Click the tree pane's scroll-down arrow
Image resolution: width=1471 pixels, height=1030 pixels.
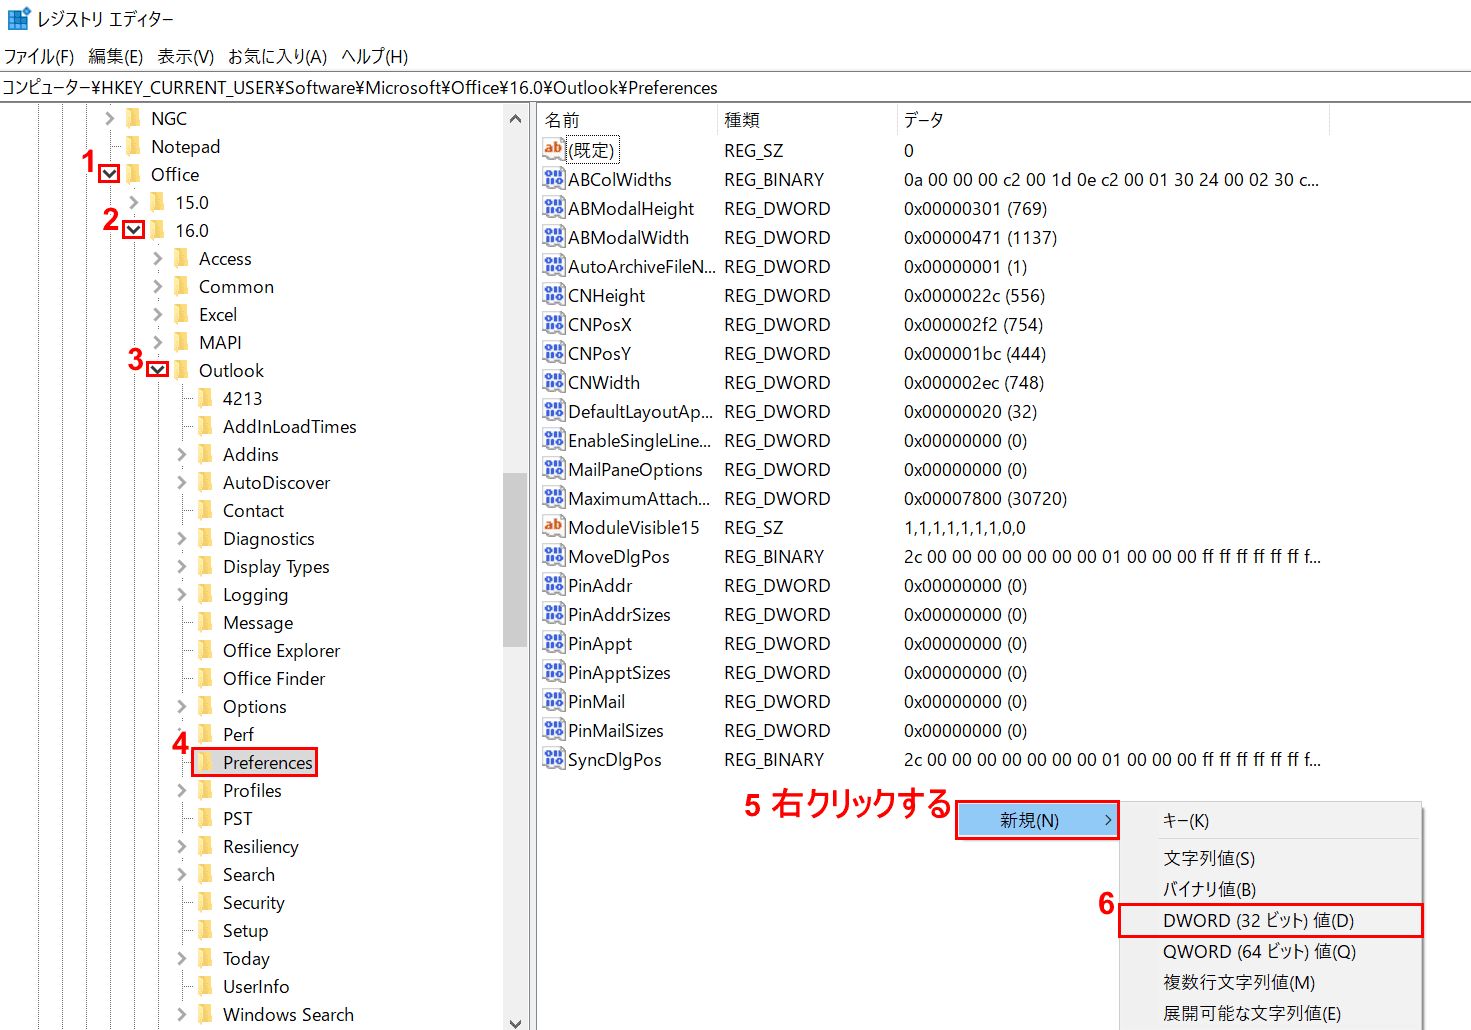[x=515, y=1022]
